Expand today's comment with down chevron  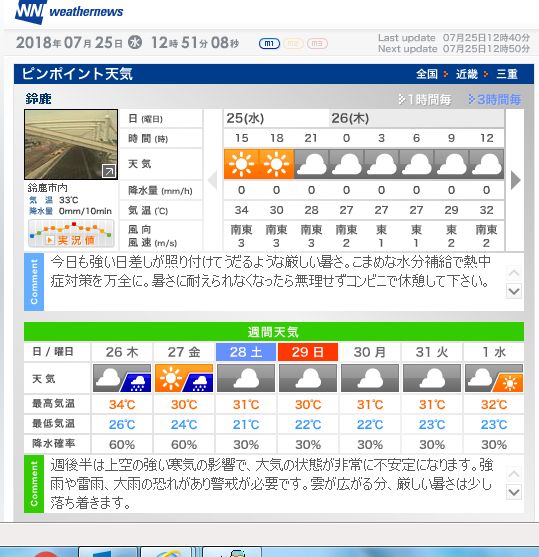tap(514, 291)
